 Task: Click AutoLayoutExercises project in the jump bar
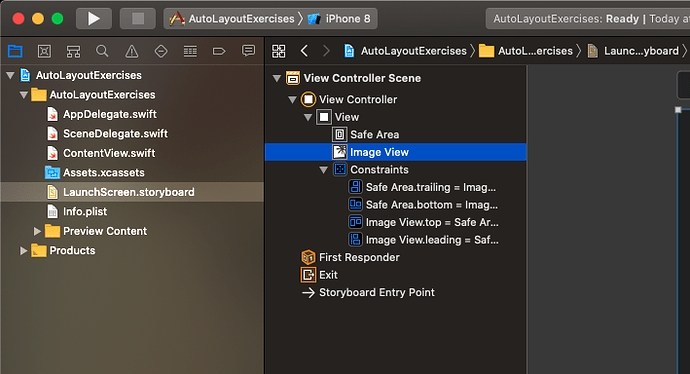[405, 51]
